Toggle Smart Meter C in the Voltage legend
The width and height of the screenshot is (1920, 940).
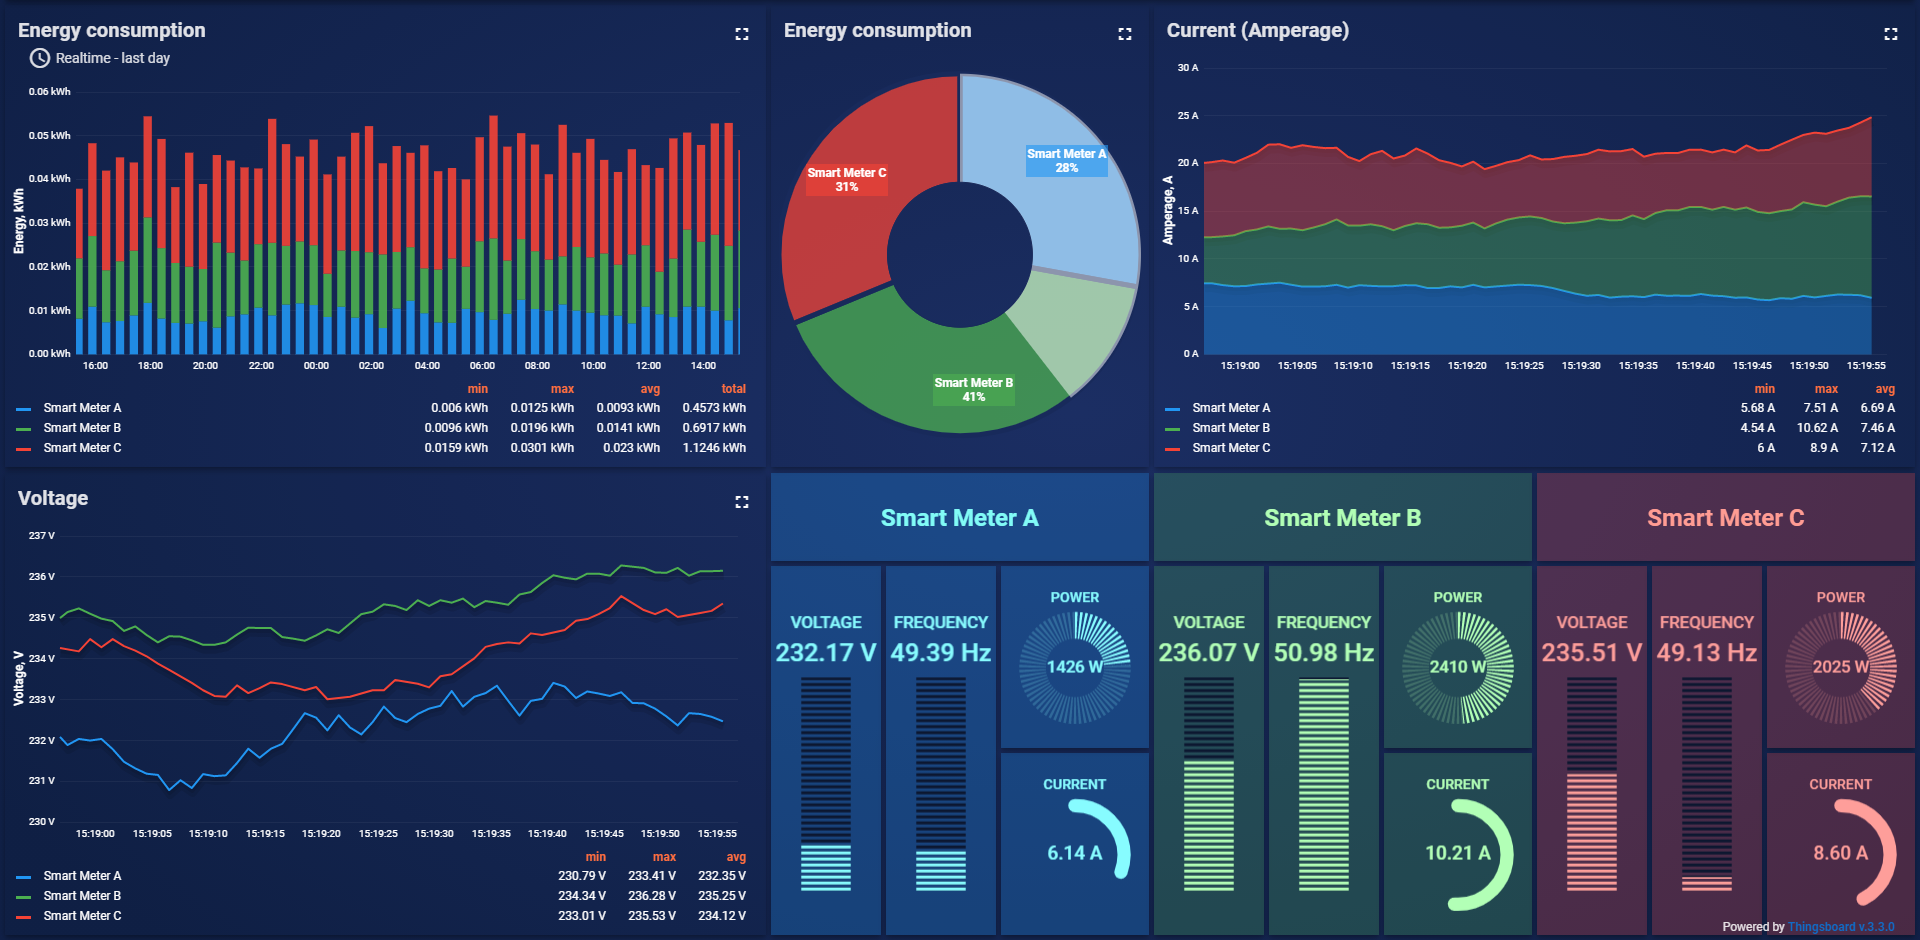click(84, 915)
